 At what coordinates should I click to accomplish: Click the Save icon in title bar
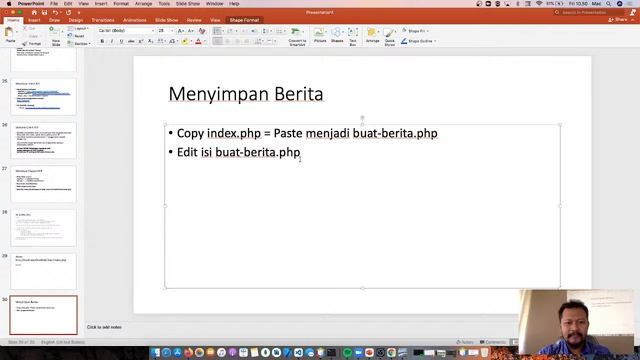pos(44,13)
